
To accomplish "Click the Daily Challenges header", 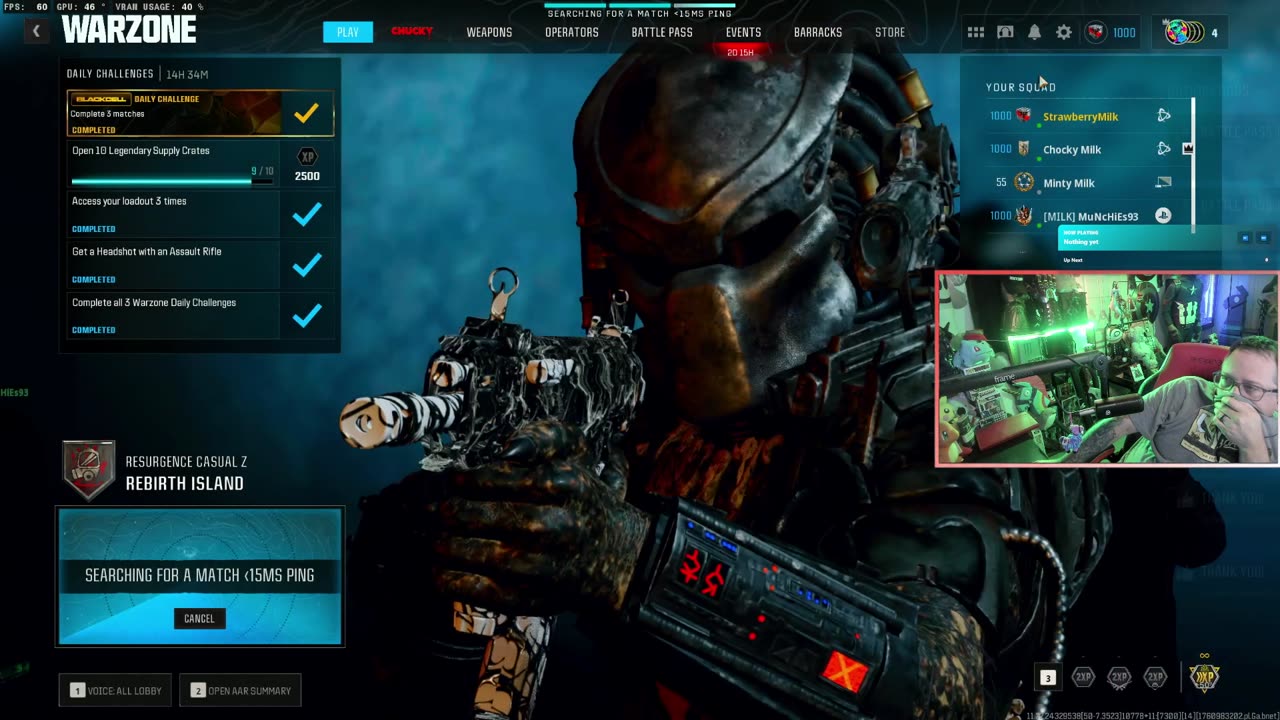I will point(110,74).
